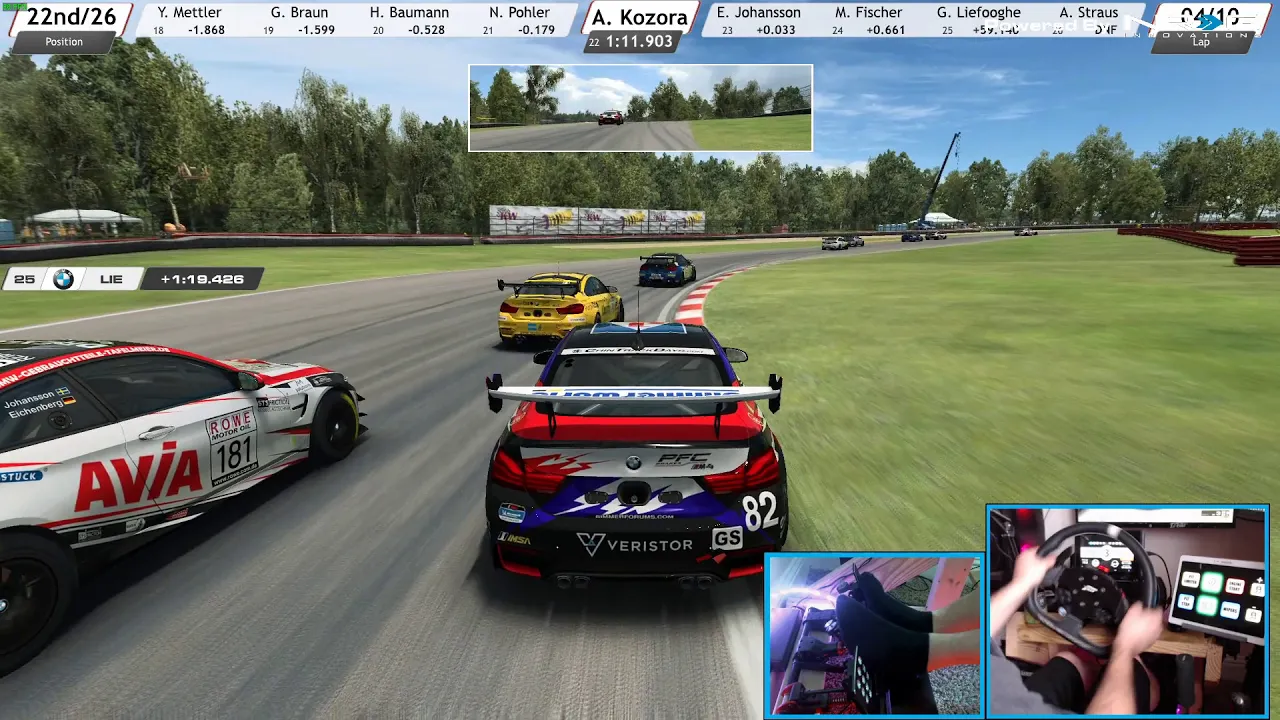
Task: Click the IMSA decal on car 82
Action: click(515, 538)
